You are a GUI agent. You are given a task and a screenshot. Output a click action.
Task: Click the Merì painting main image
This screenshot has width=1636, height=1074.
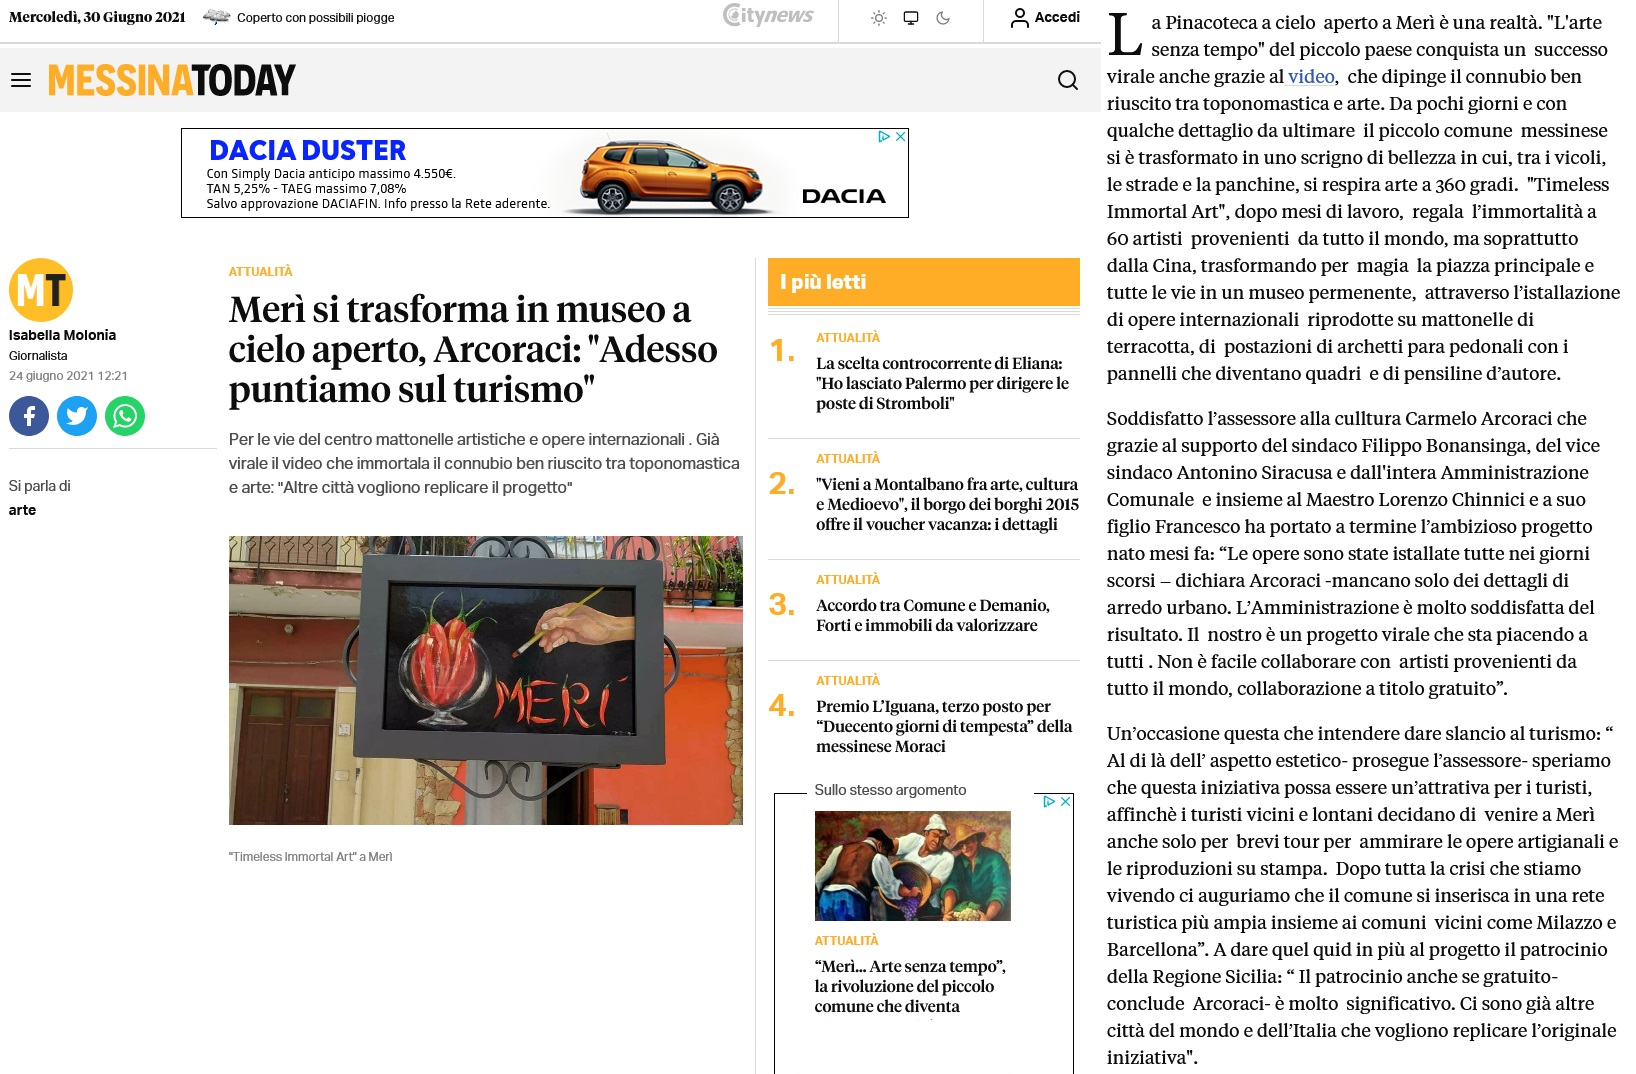pos(485,680)
